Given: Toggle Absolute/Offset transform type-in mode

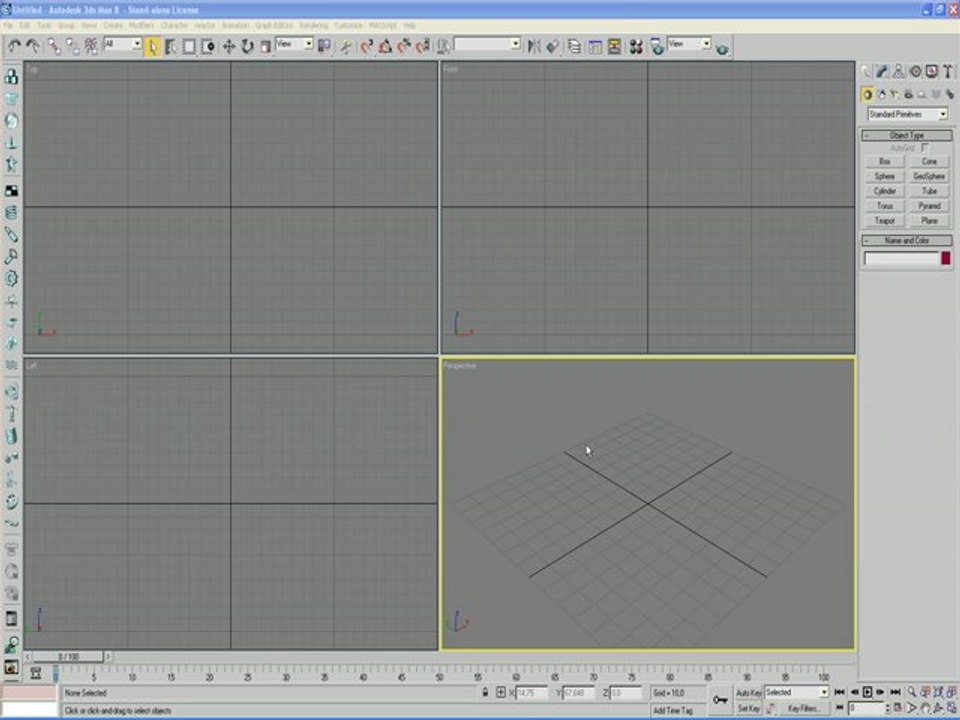Looking at the screenshot, I should click(500, 692).
